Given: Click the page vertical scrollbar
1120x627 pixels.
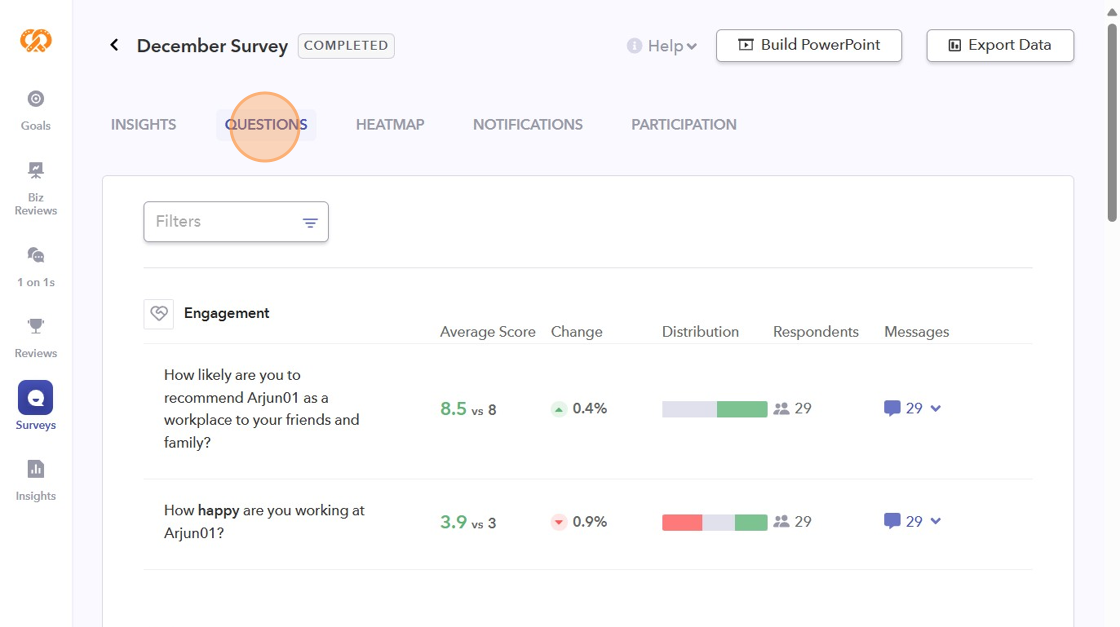Looking at the screenshot, I should [x=1112, y=120].
